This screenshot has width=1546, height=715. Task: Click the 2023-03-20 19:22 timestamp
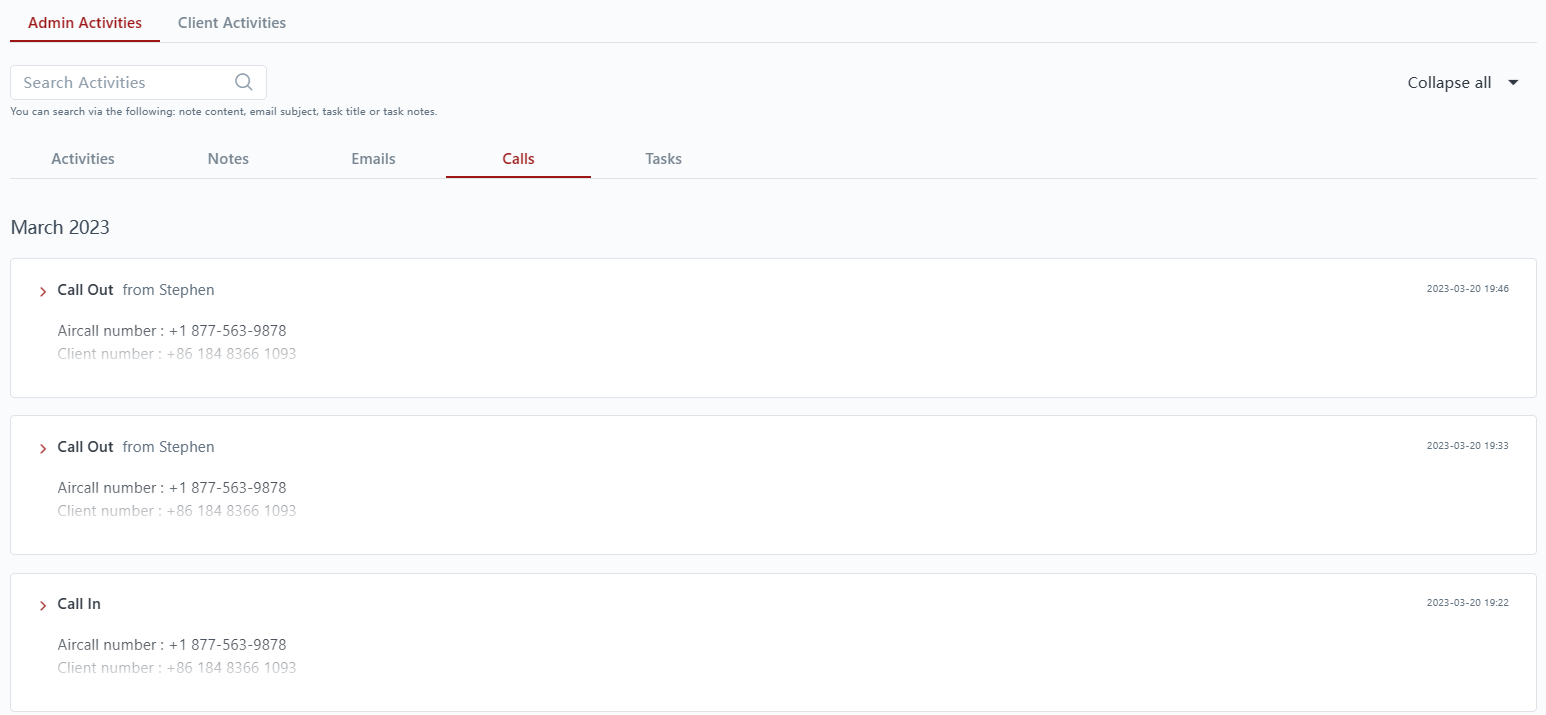[1467, 603]
